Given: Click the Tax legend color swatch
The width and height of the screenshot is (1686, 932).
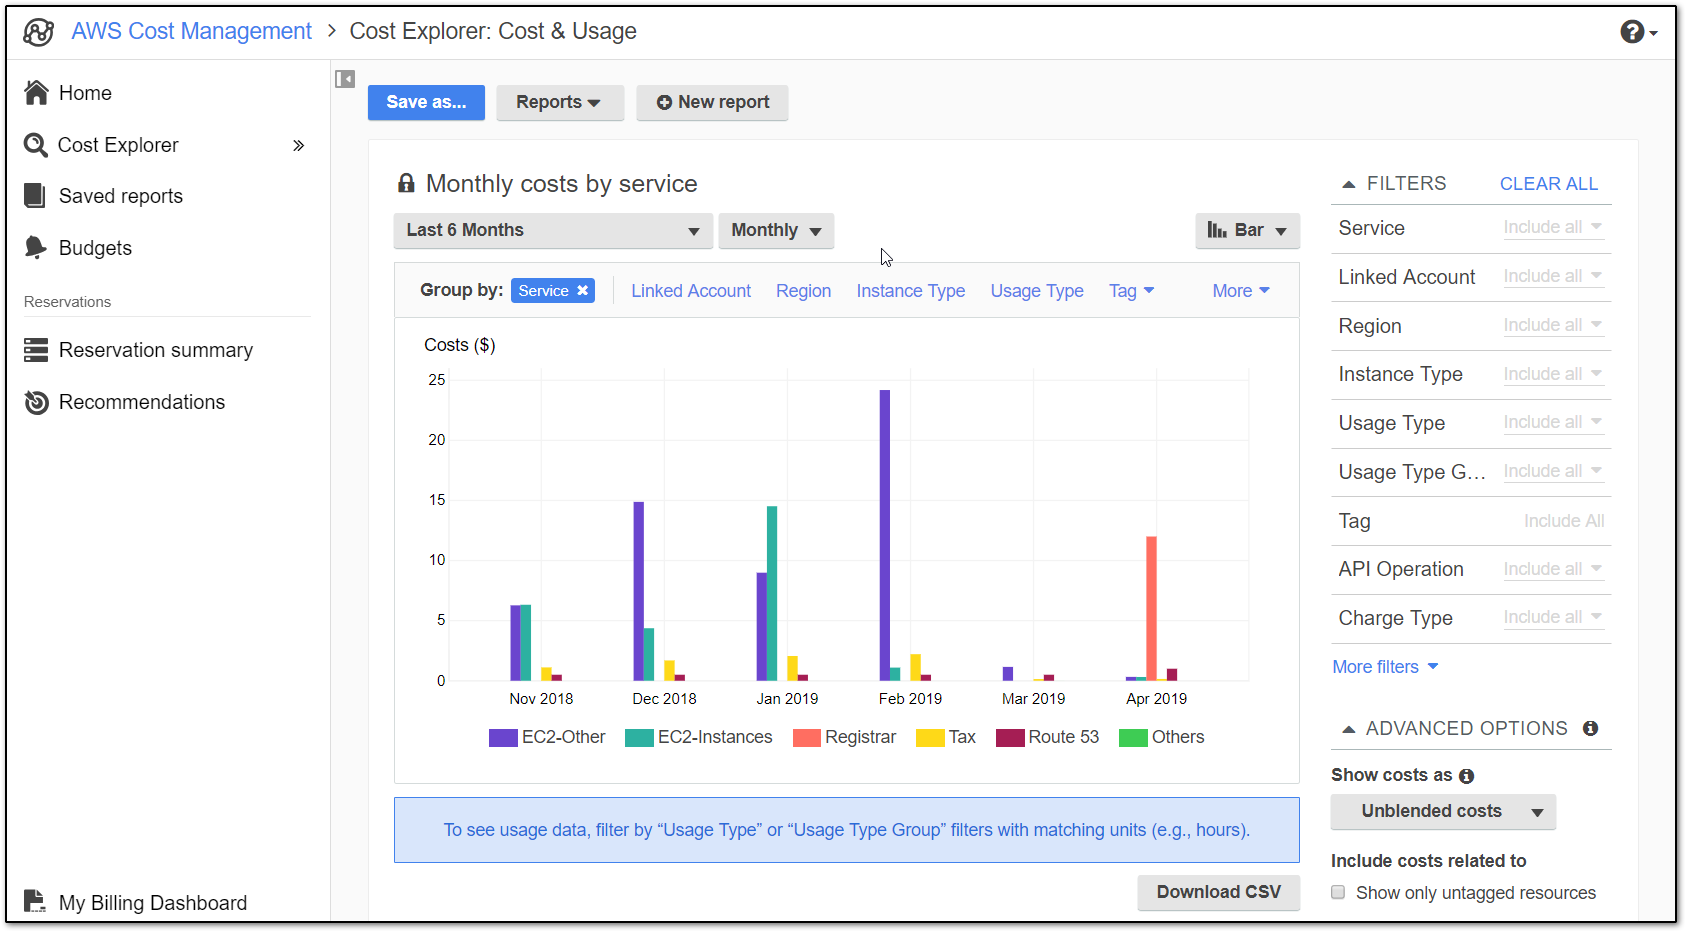Looking at the screenshot, I should point(930,738).
